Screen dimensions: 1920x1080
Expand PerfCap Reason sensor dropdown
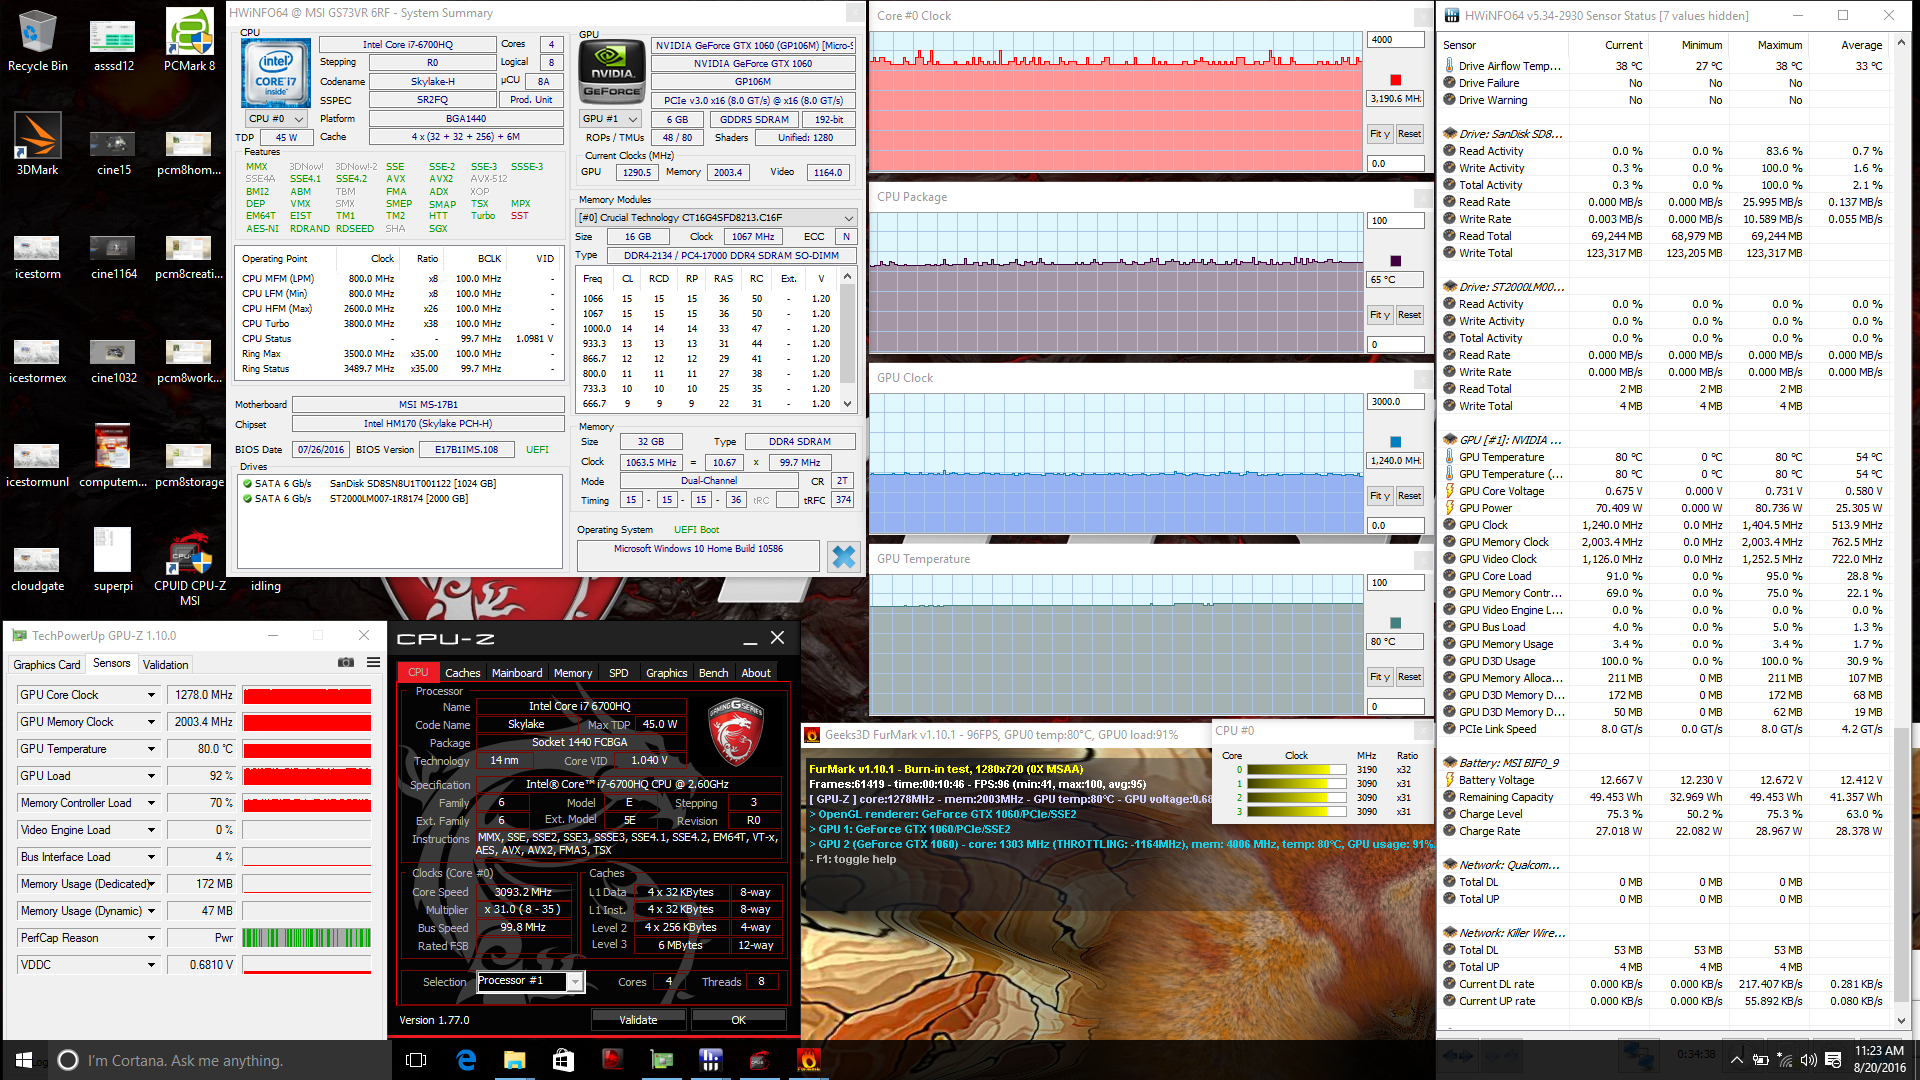click(x=151, y=938)
